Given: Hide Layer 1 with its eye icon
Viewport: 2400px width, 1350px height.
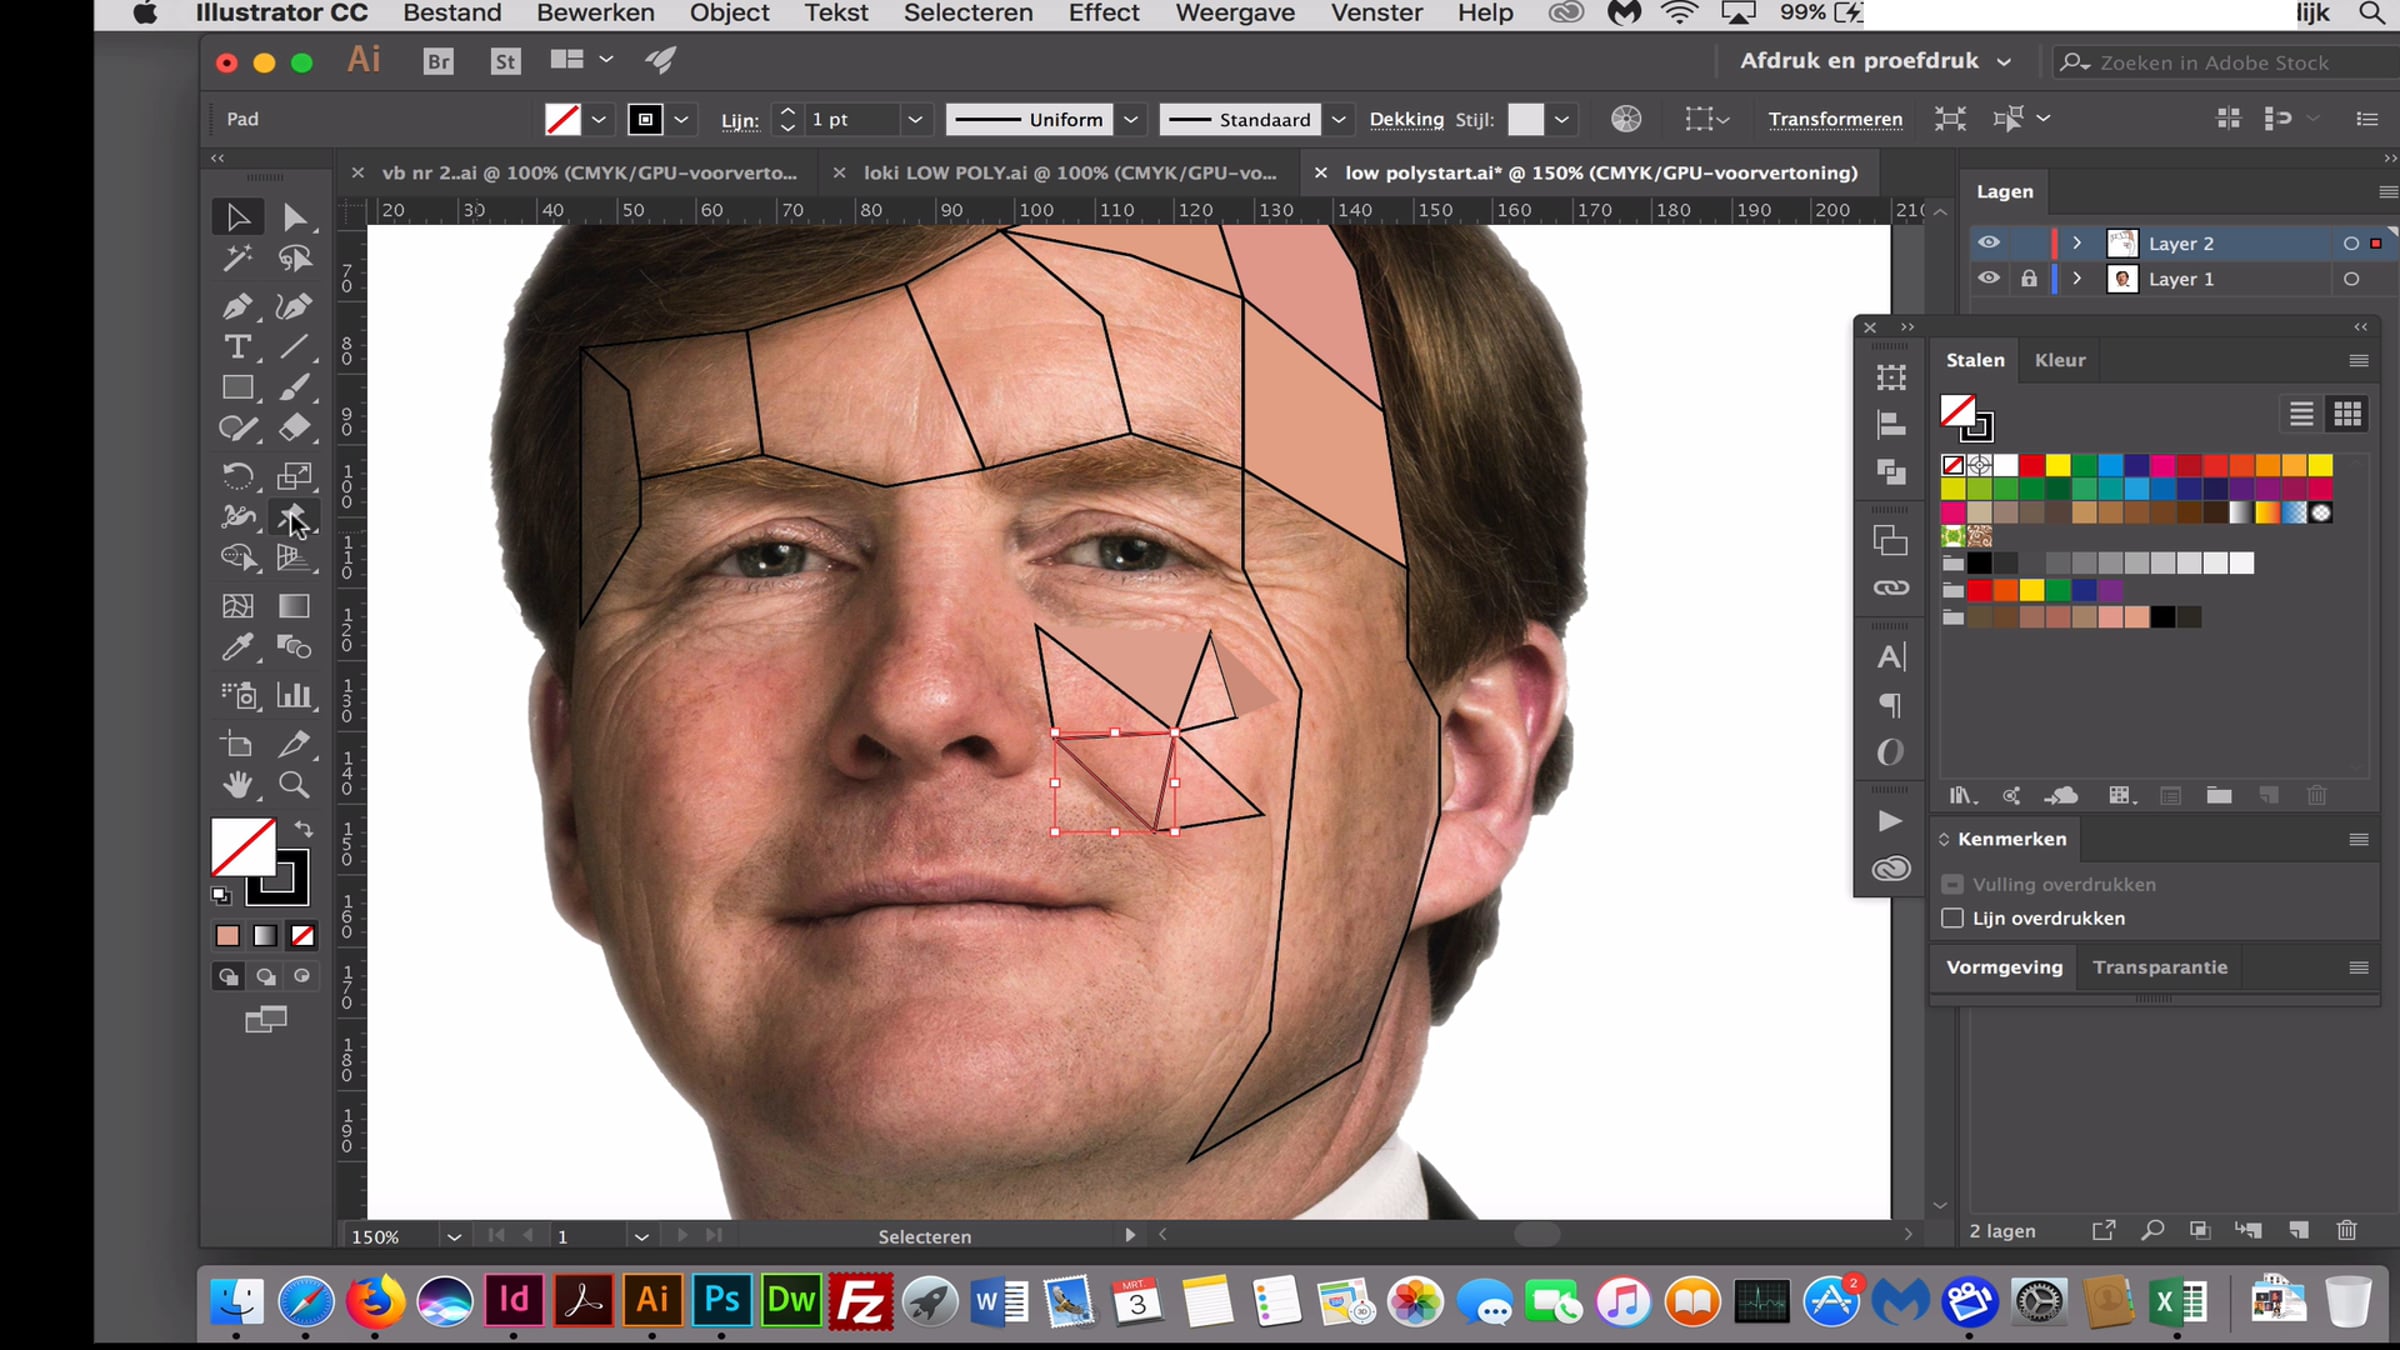Looking at the screenshot, I should coord(1989,279).
